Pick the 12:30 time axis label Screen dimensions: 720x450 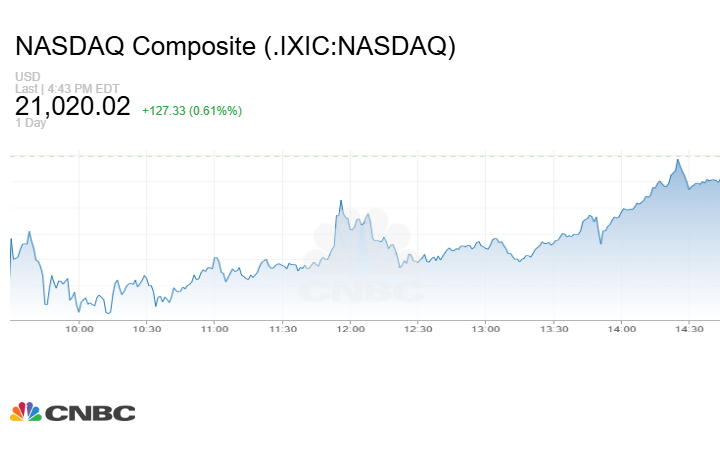click(418, 329)
